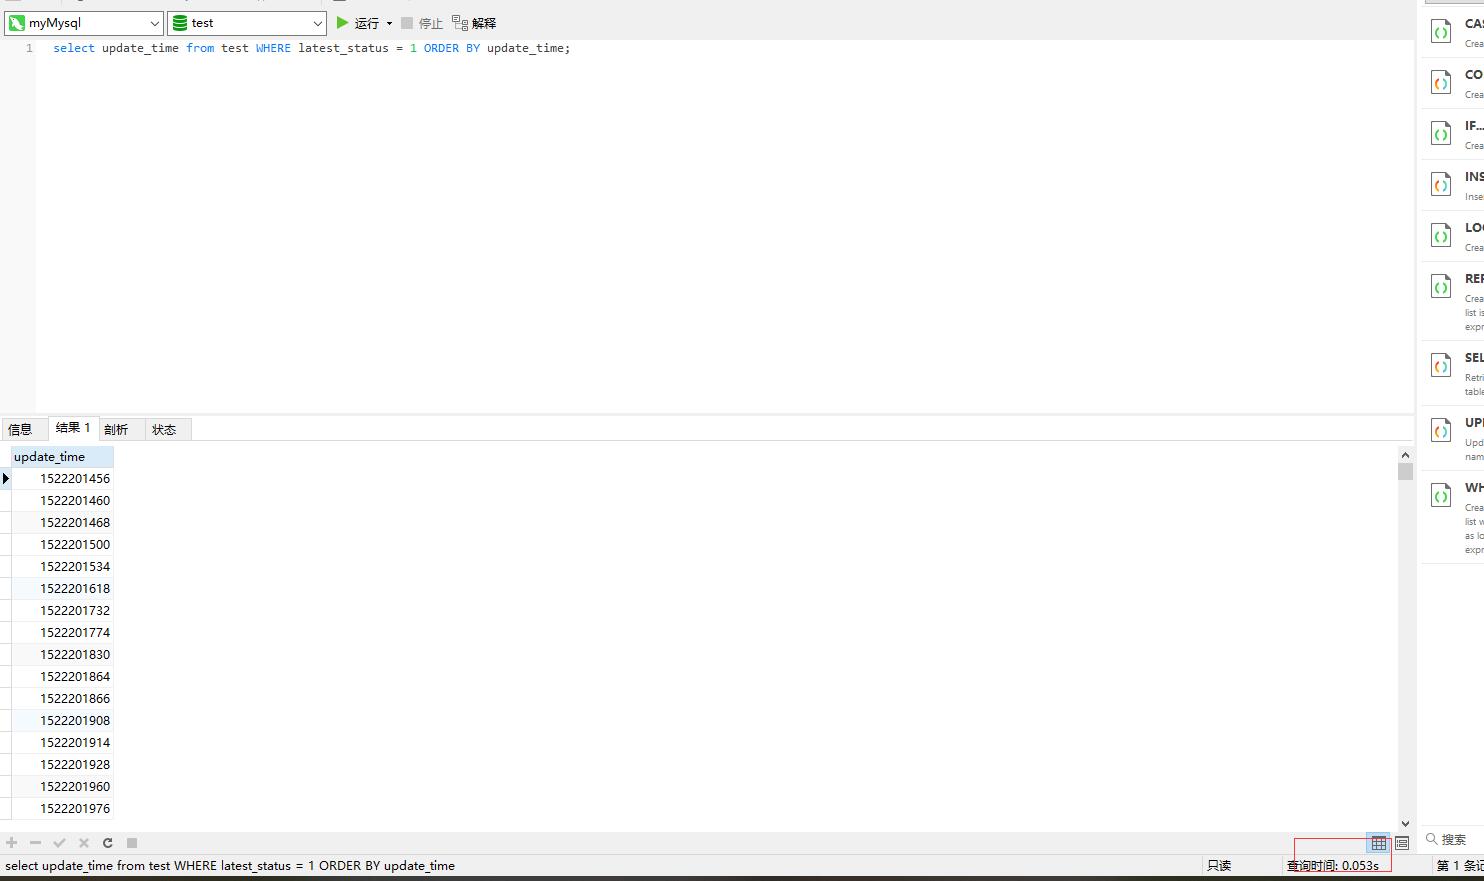Click the SEL snippet icon
Image resolution: width=1484 pixels, height=881 pixels.
1441,366
